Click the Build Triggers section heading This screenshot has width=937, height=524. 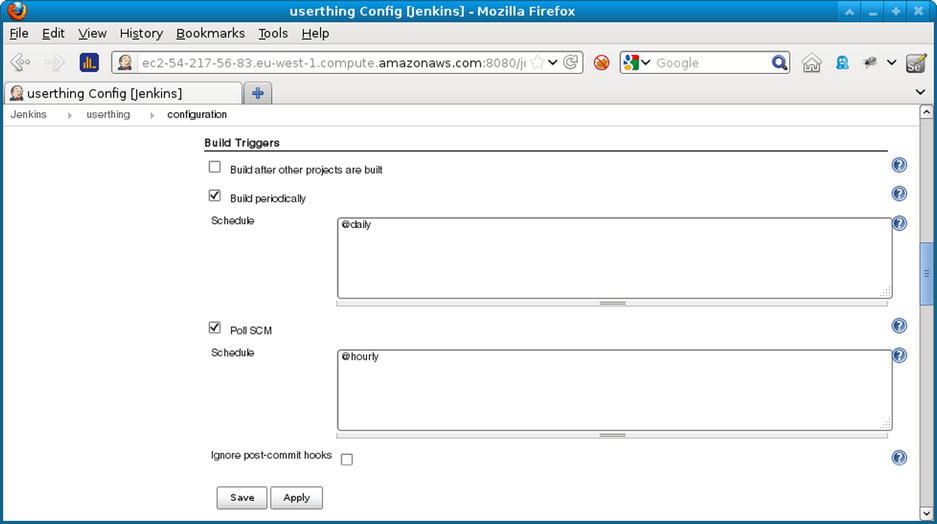pos(242,143)
